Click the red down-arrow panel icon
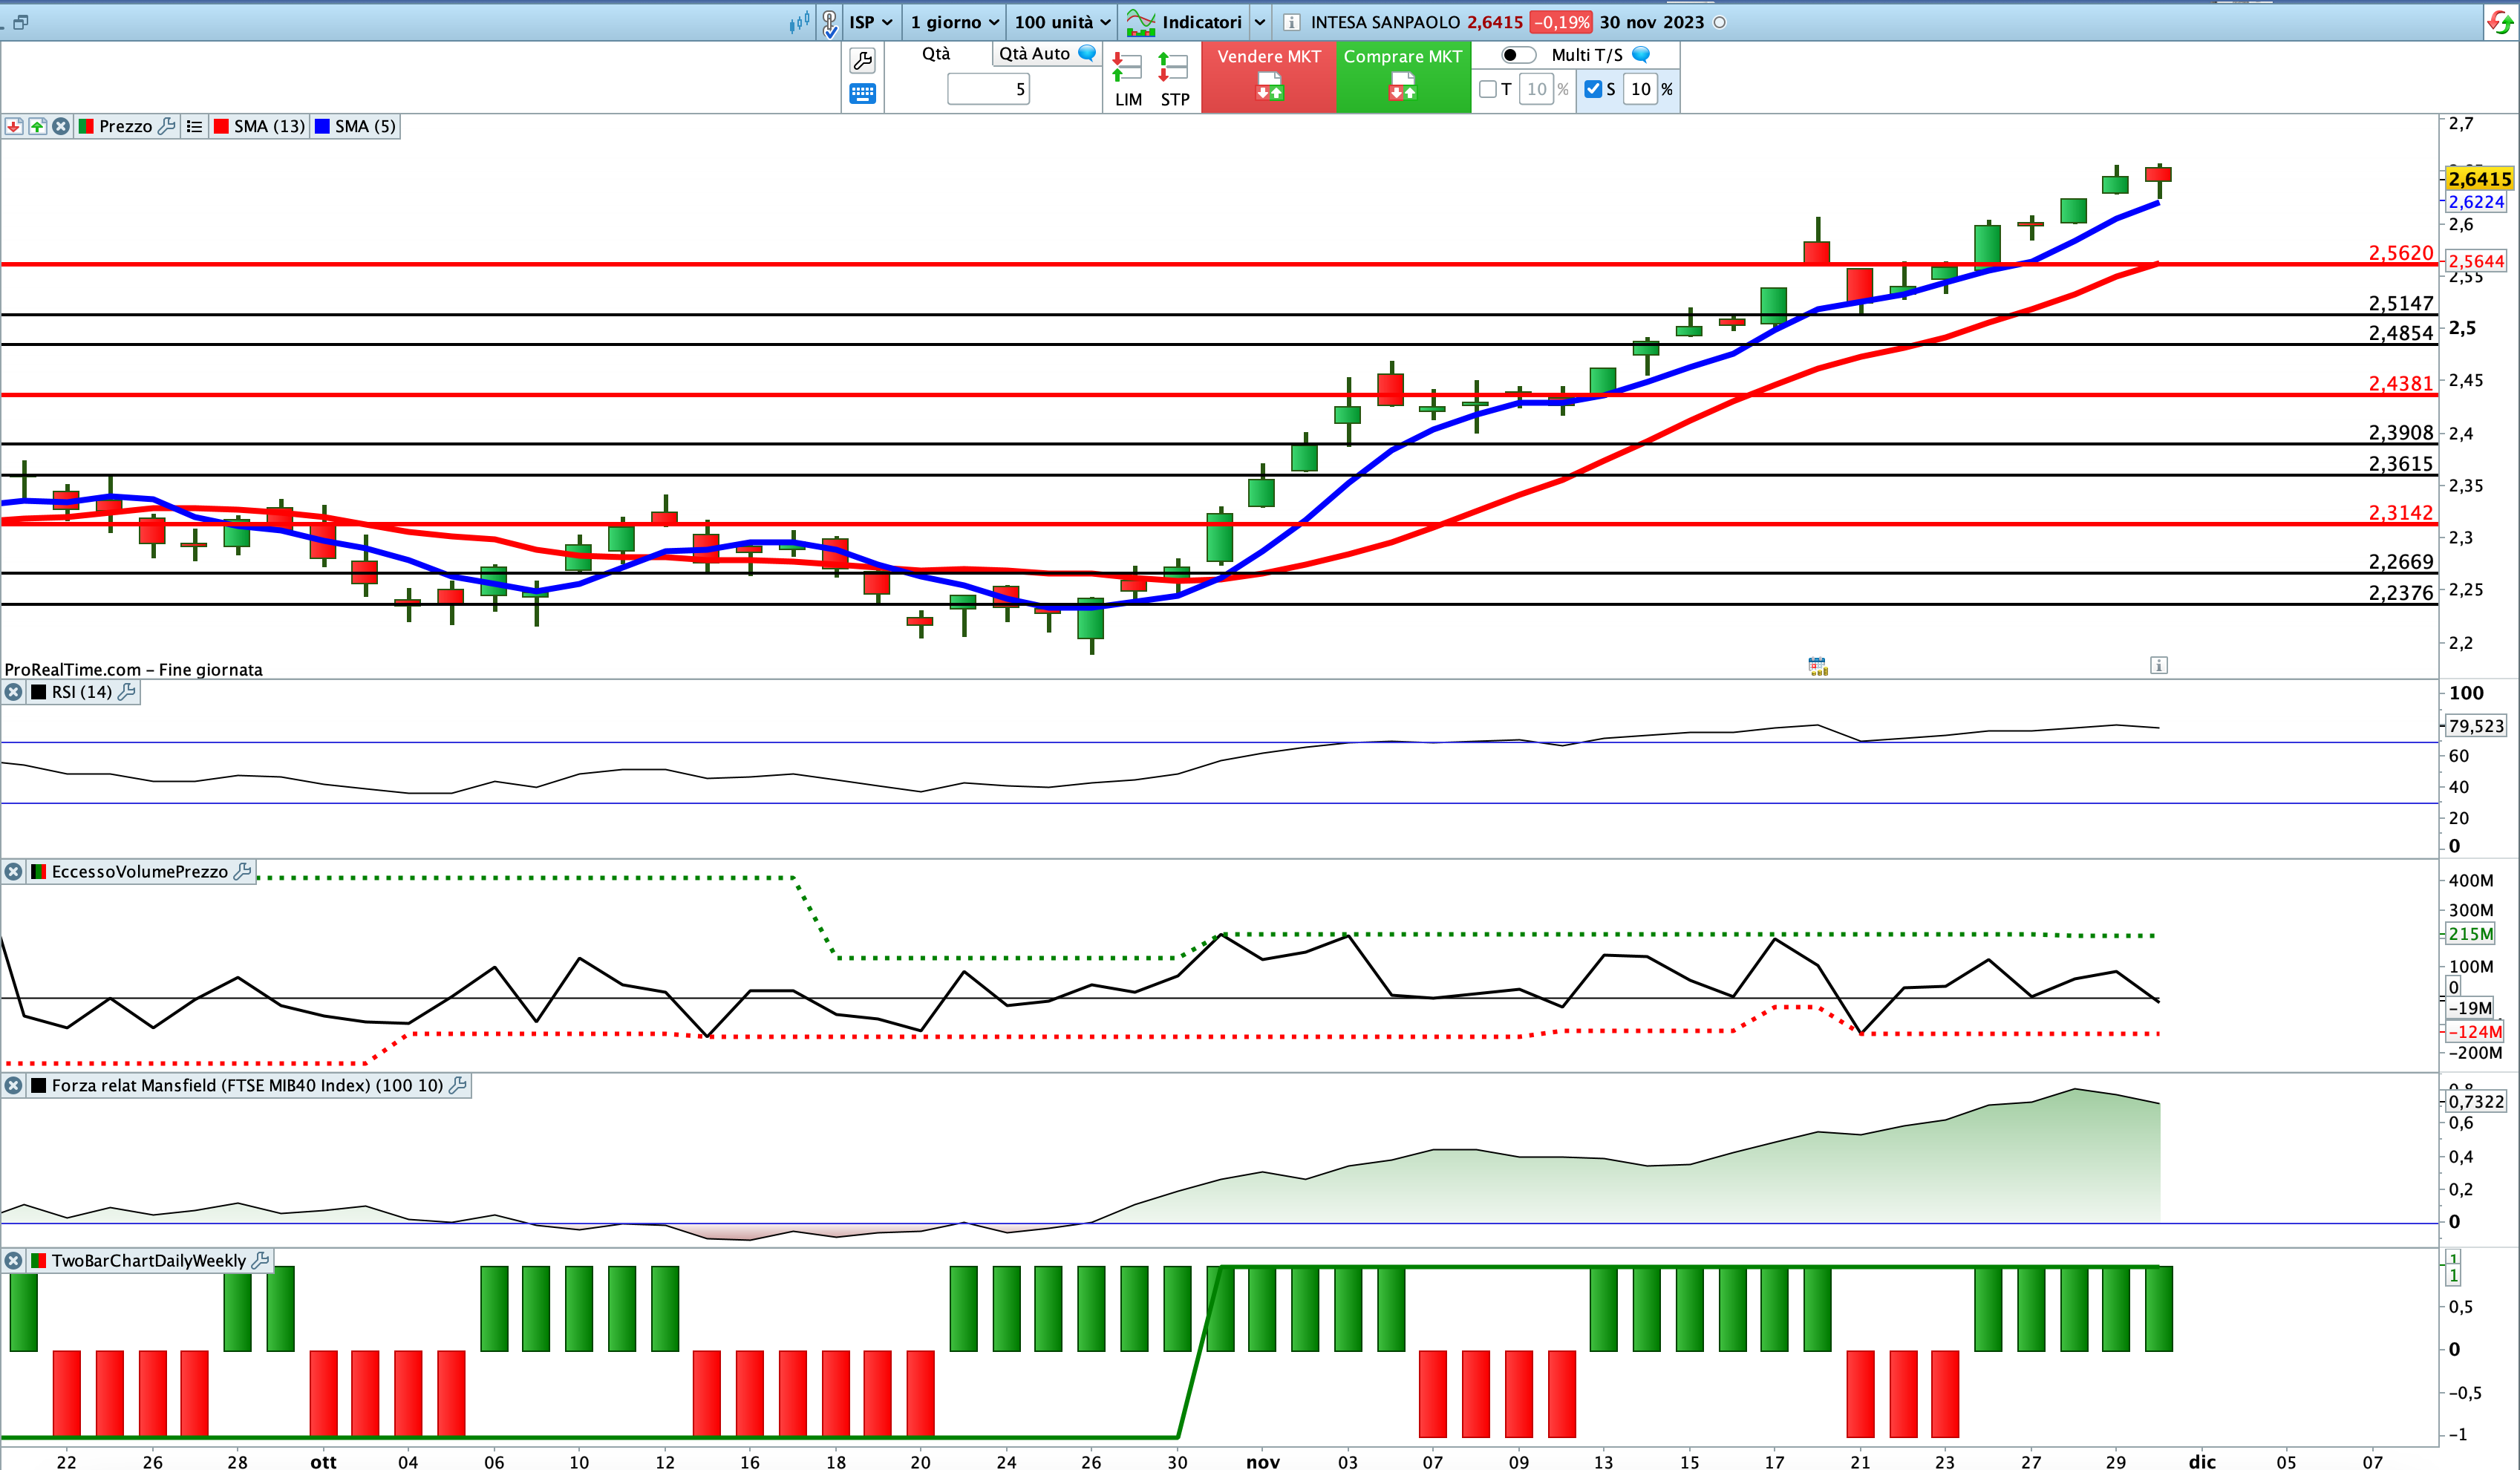Viewport: 2520px width, 1470px height. click(x=14, y=126)
